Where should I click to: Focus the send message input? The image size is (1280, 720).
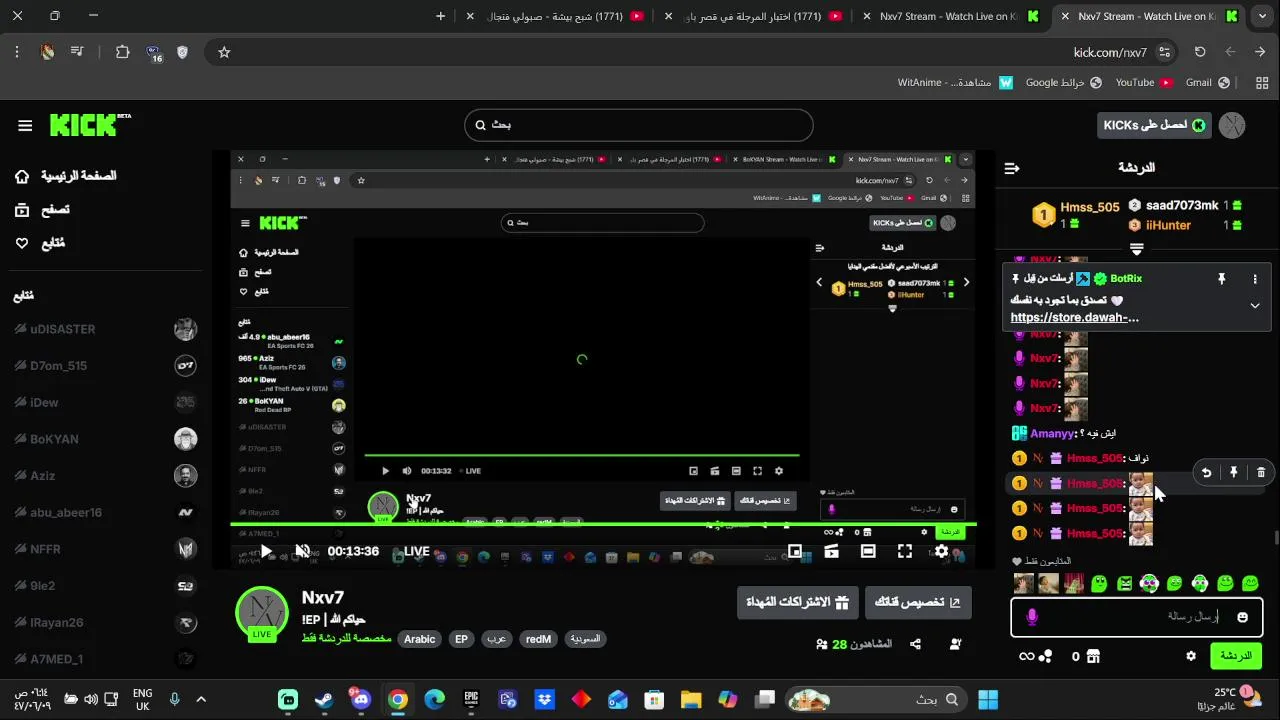point(1137,617)
